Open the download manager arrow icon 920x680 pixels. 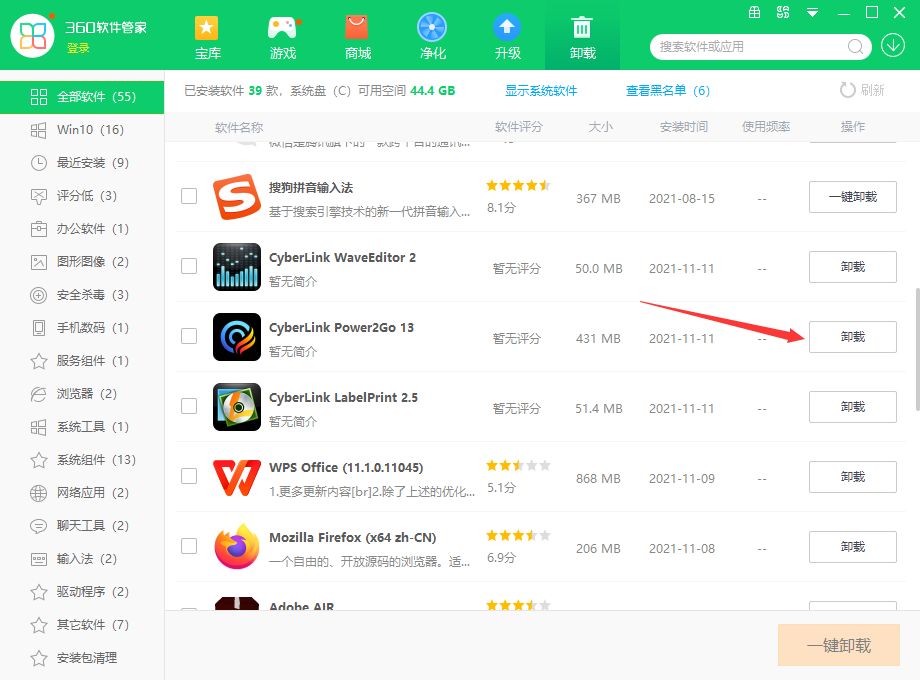tap(893, 46)
